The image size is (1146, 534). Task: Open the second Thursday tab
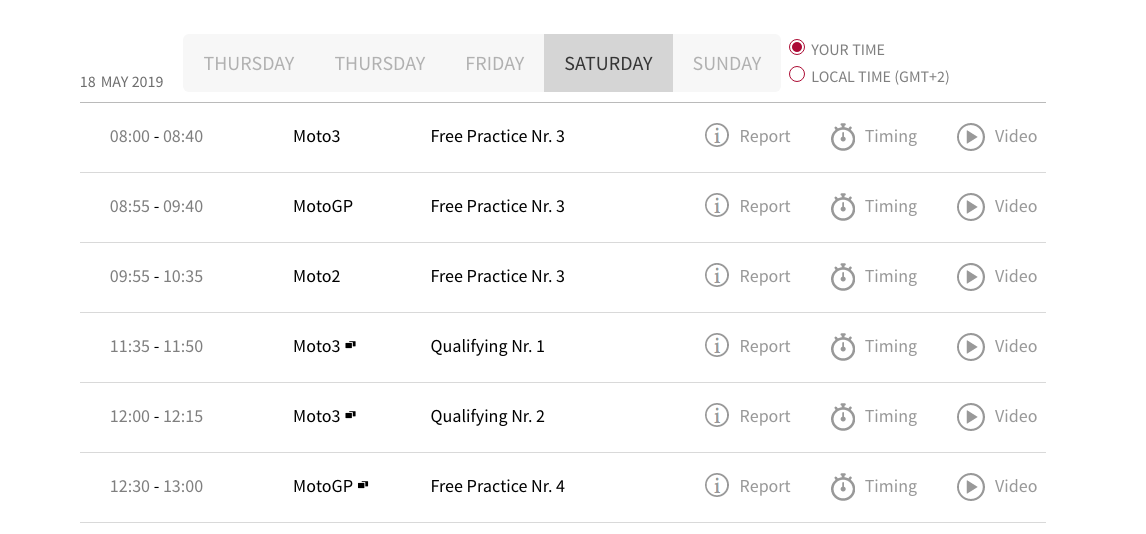point(379,63)
